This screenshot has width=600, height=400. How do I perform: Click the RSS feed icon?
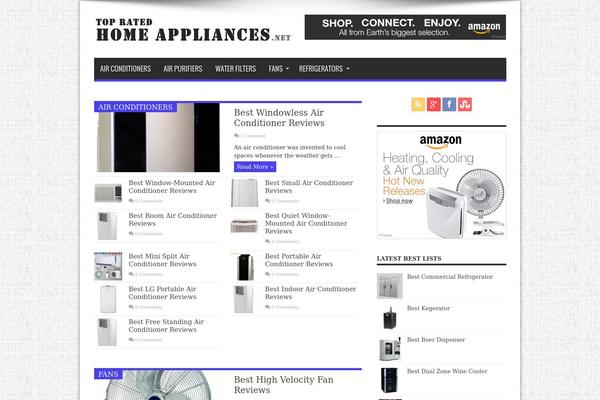[x=418, y=104]
